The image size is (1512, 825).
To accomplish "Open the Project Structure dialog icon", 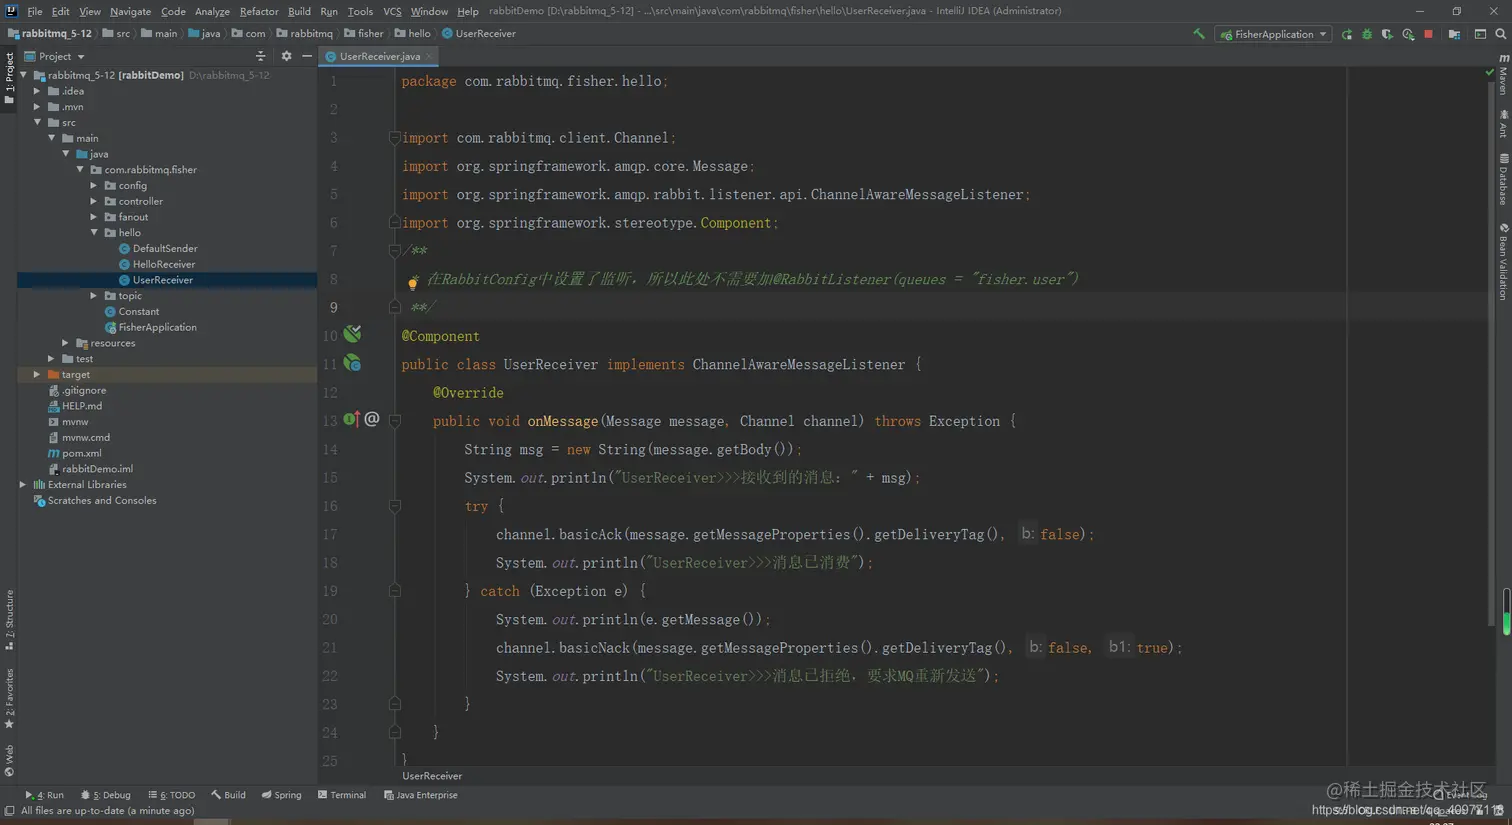I will coord(1454,34).
